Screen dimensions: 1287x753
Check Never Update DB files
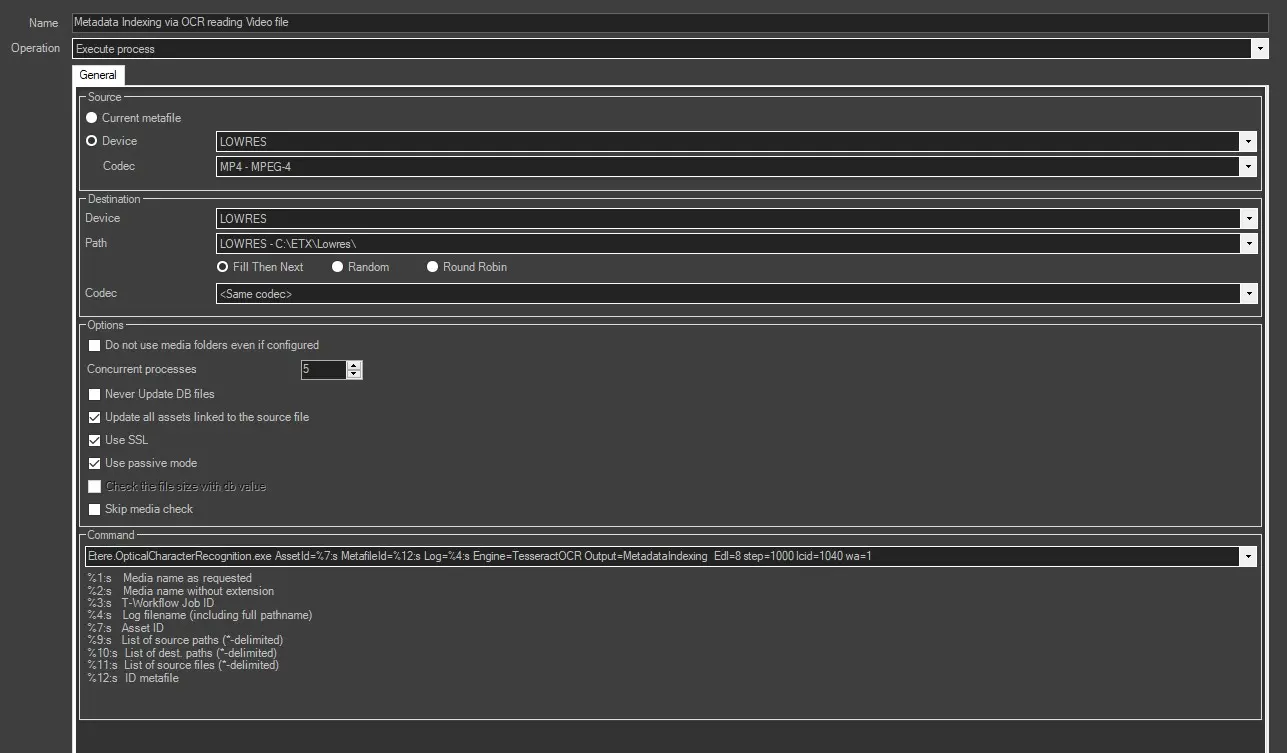[x=95, y=394]
